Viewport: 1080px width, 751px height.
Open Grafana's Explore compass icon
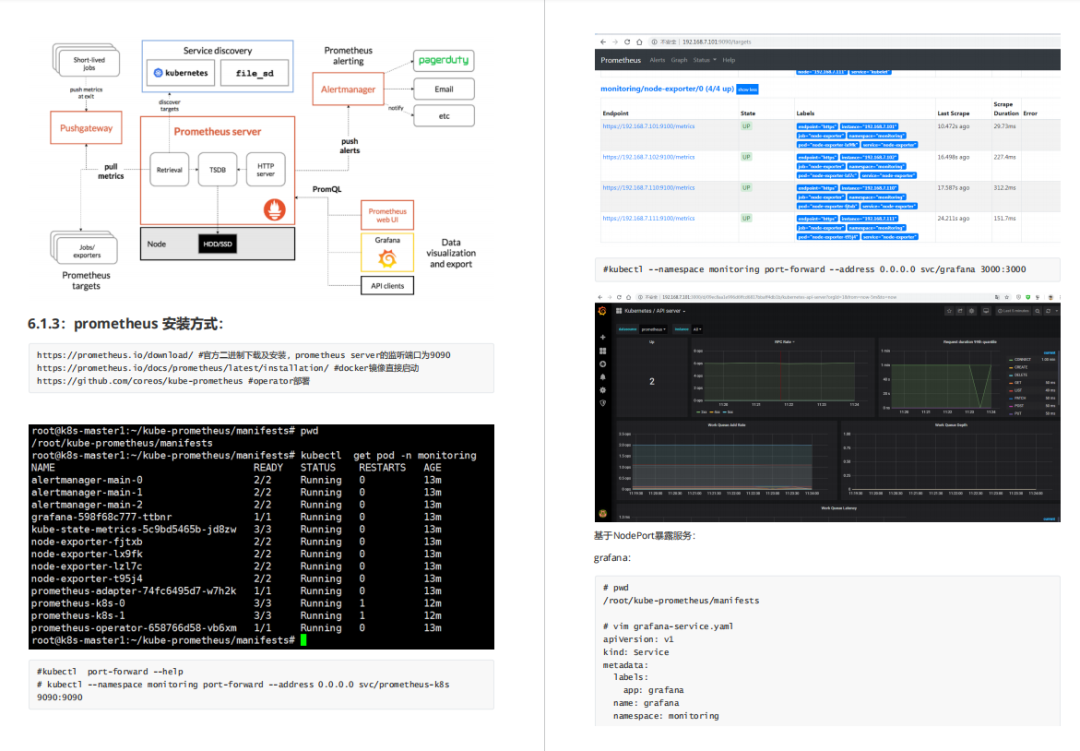(x=603, y=364)
